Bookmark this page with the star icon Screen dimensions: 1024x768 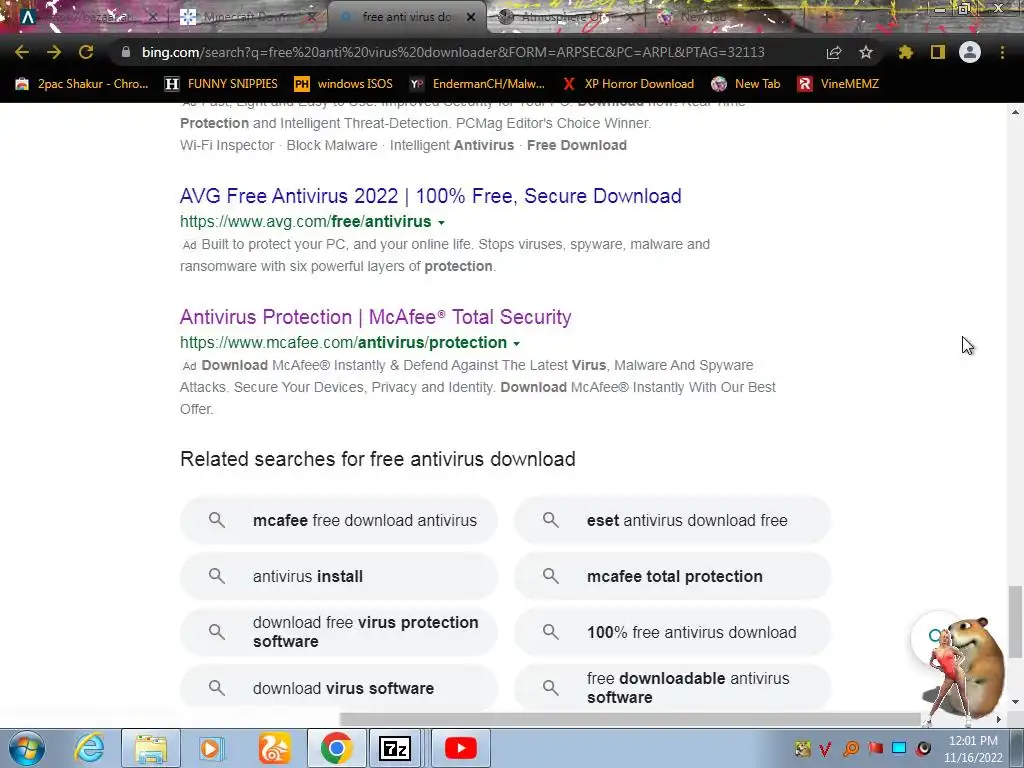866,52
